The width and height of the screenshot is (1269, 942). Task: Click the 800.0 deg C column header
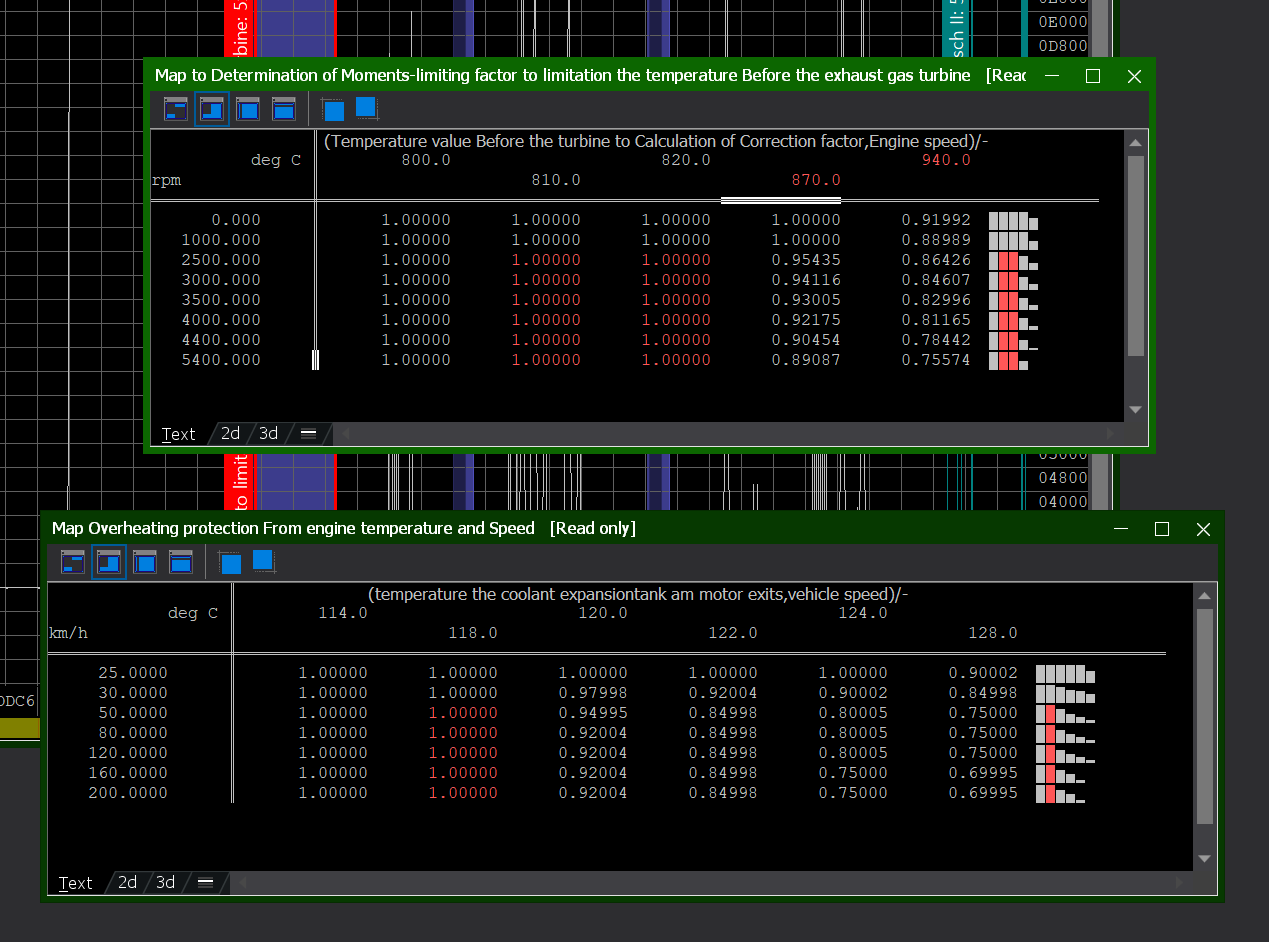click(426, 160)
